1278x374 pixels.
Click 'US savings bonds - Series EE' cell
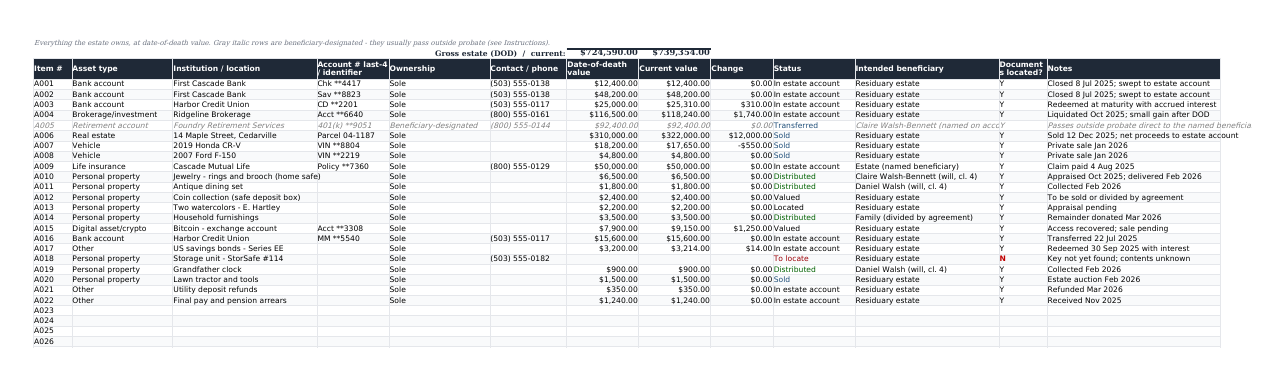point(244,248)
